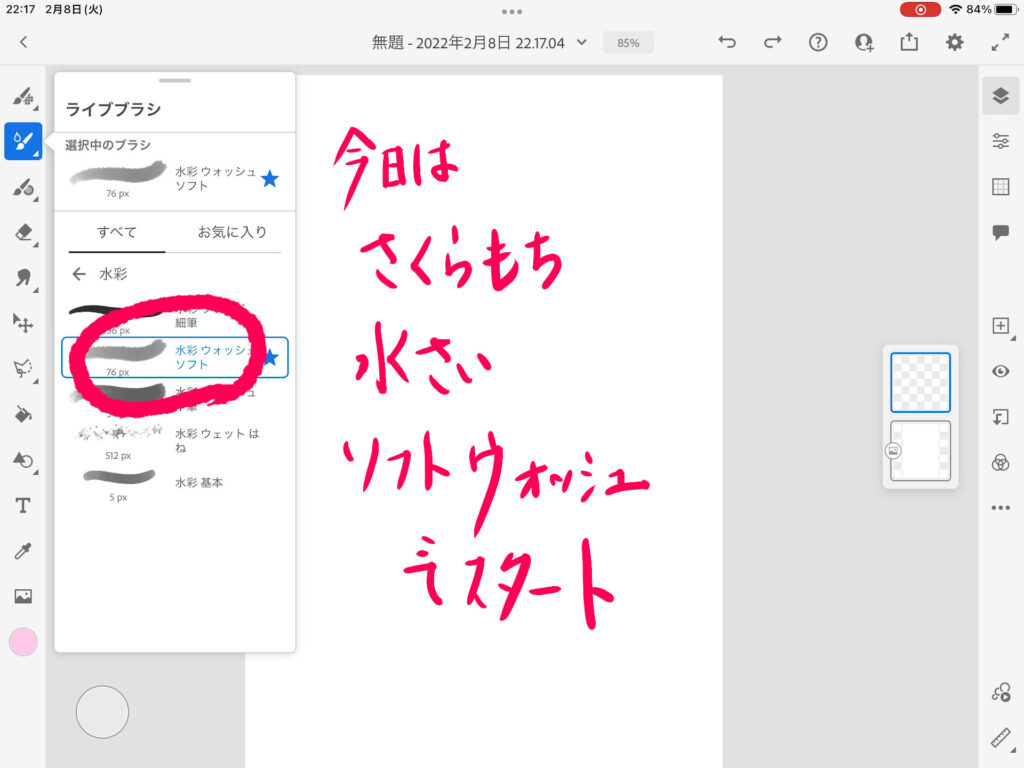Expand the document title dropdown chevron

click(582, 43)
